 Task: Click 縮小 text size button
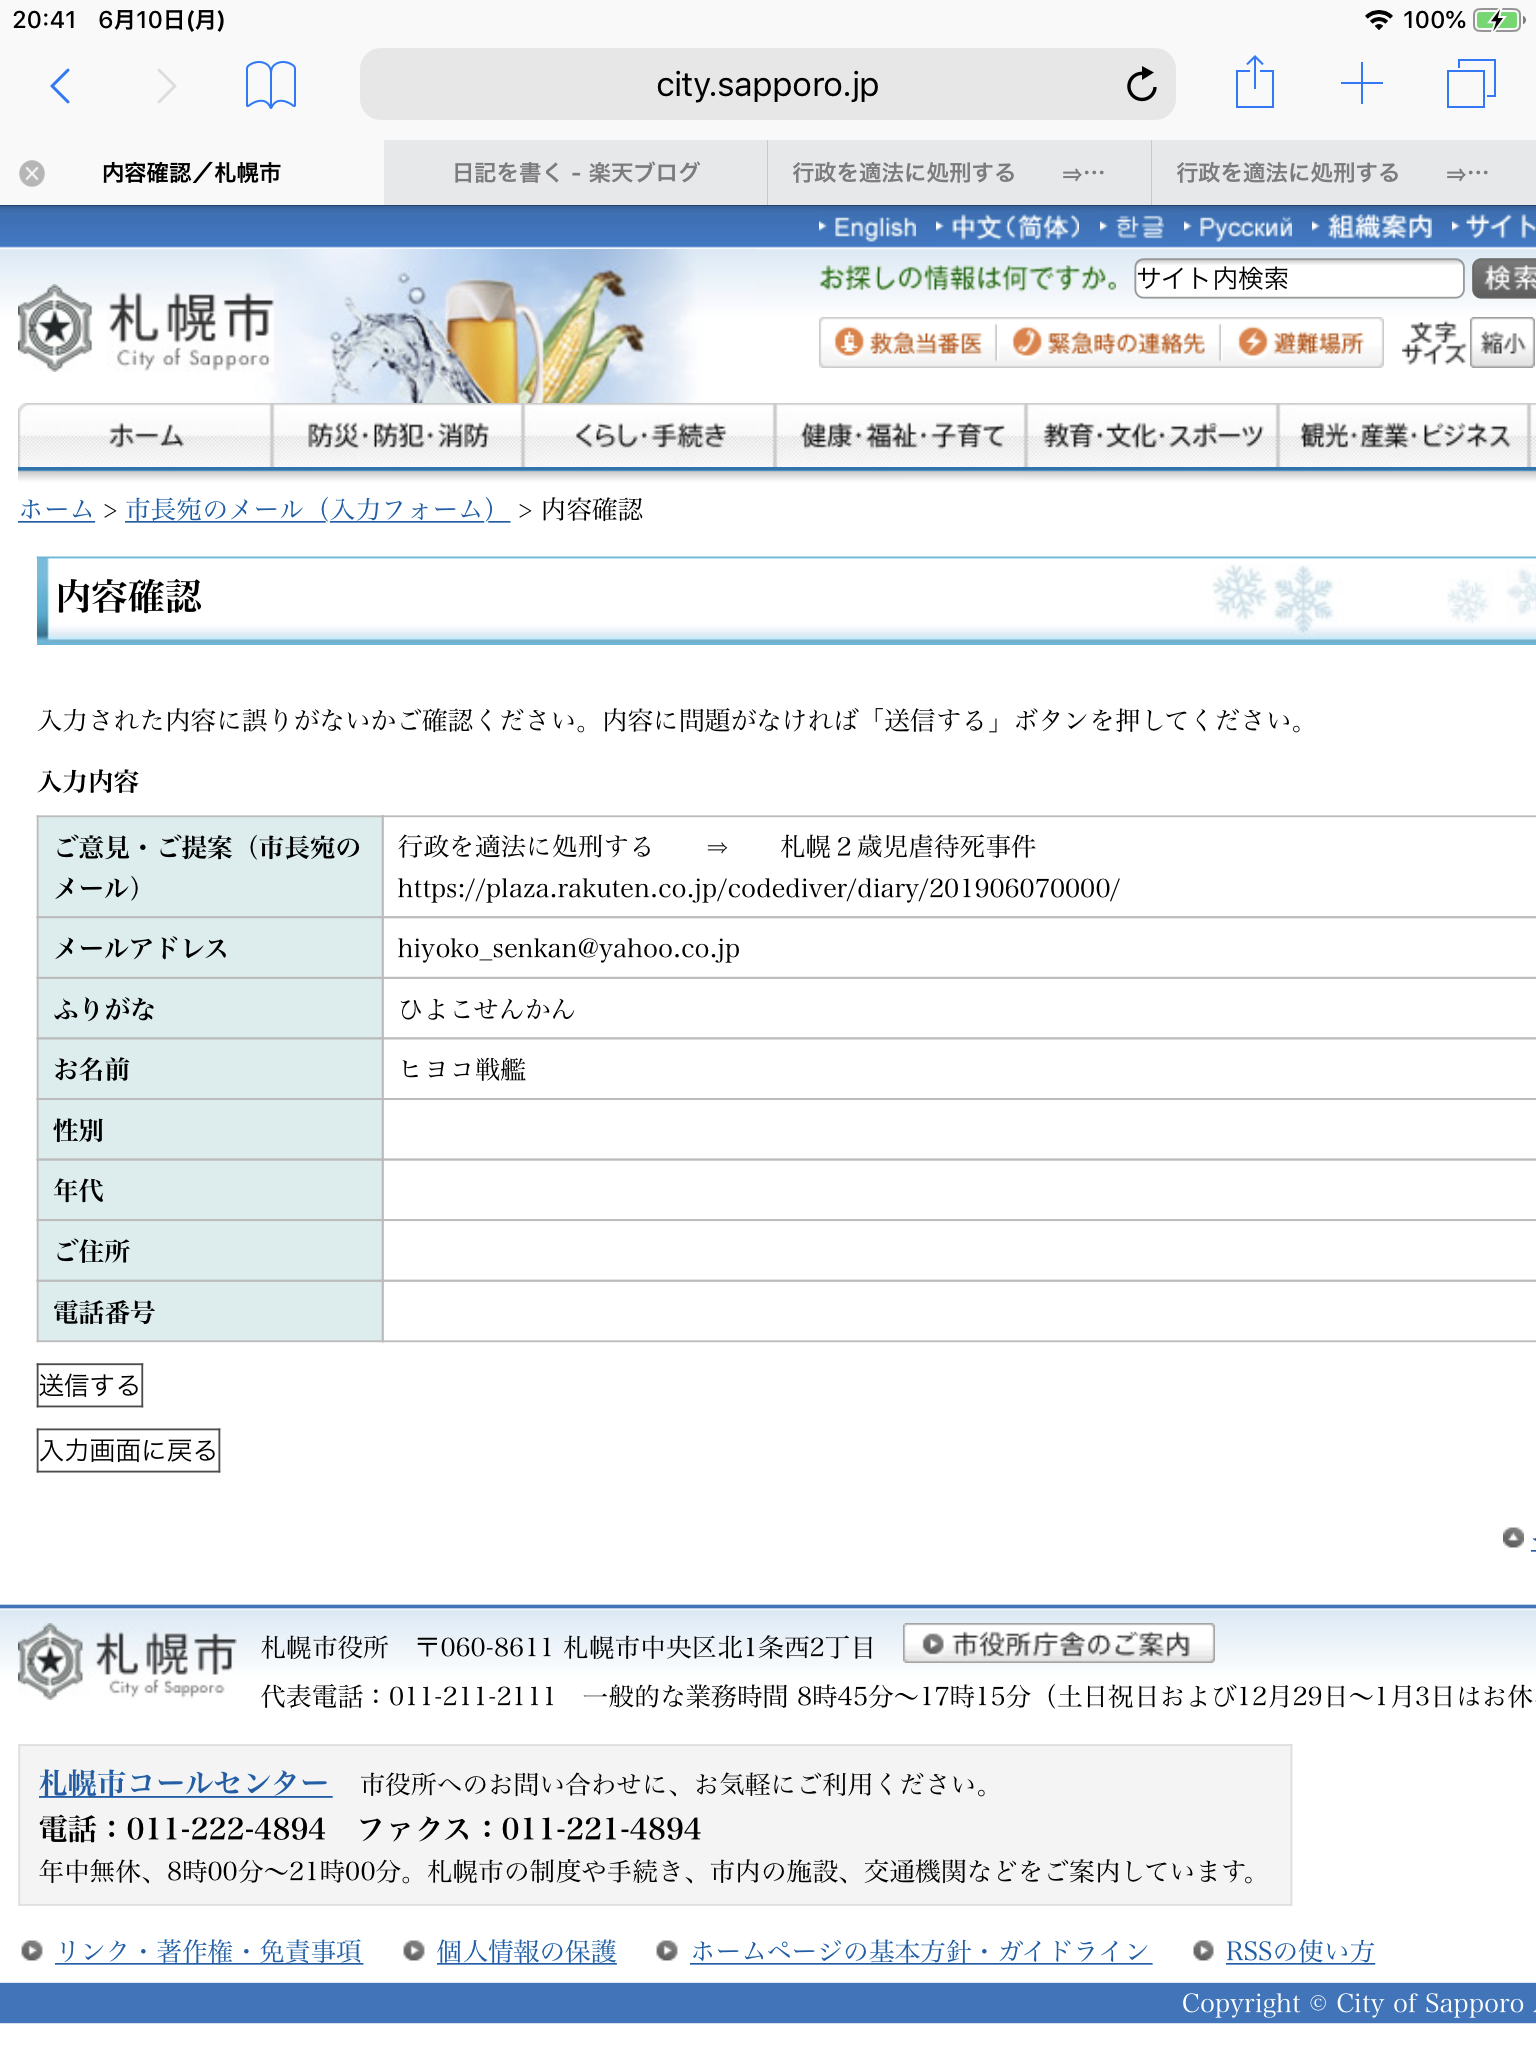[1502, 343]
